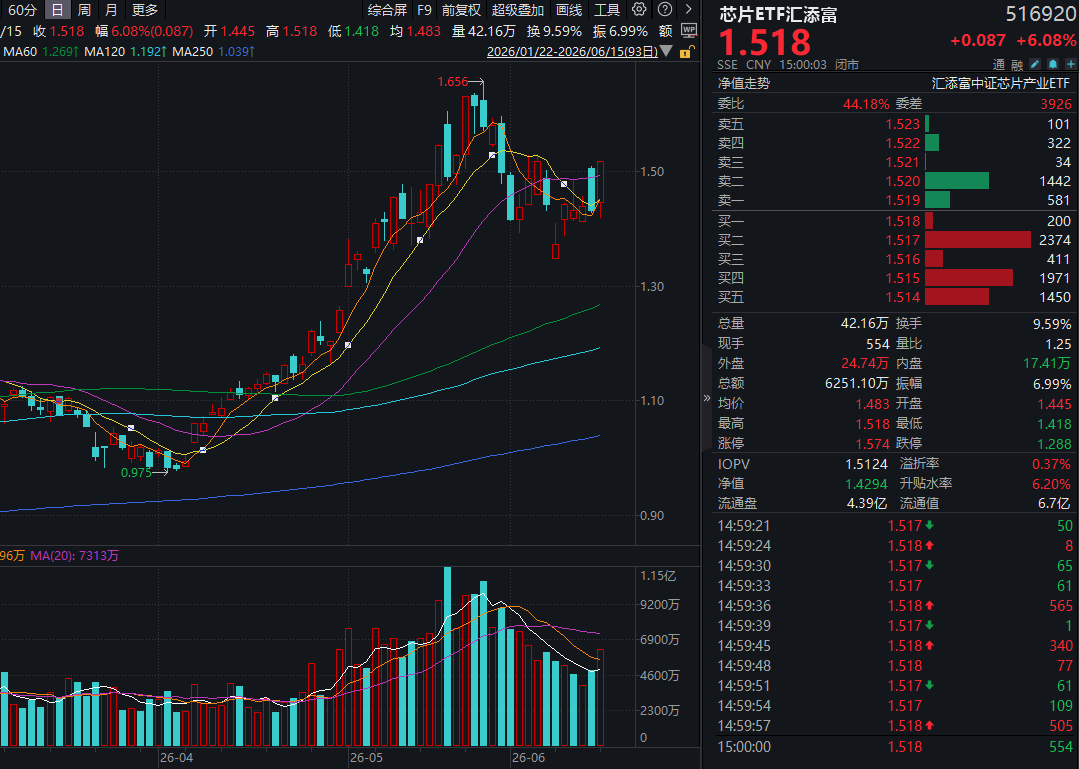Collapse the right quote panel arrow
Viewport: 1079px width, 769px height.
point(706,398)
